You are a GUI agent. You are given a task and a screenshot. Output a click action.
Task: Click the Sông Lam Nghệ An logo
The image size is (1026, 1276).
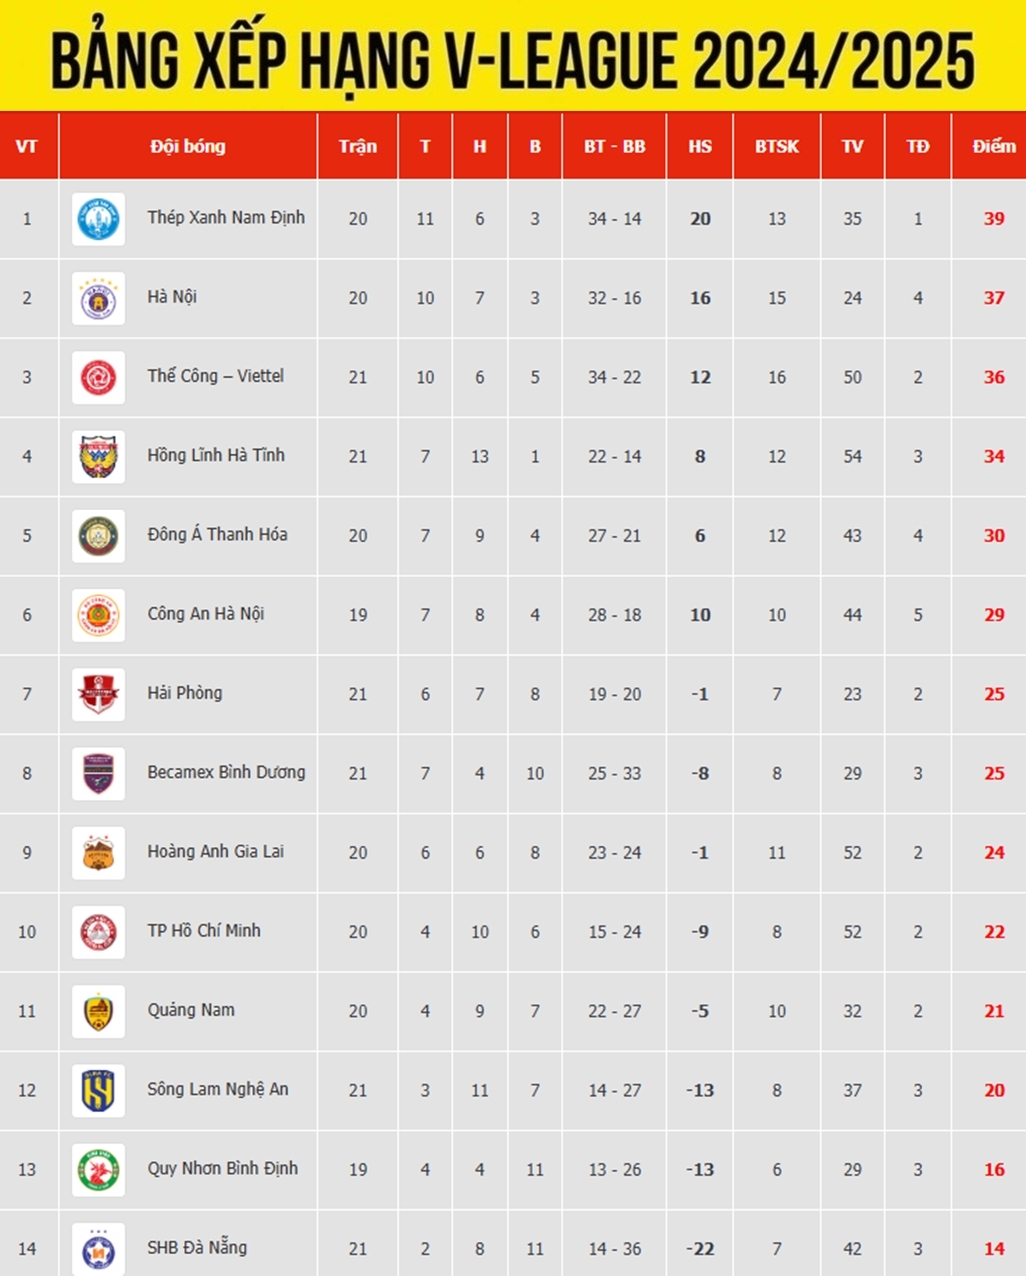tap(98, 1090)
